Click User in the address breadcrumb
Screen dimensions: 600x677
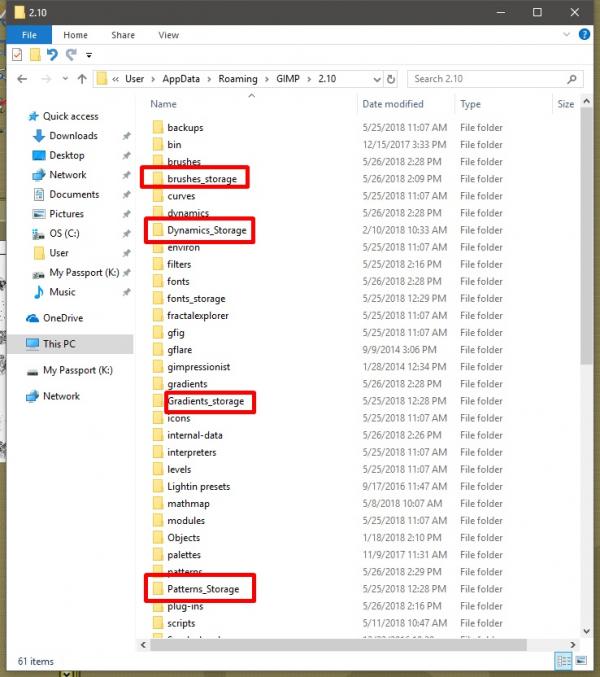click(x=134, y=79)
